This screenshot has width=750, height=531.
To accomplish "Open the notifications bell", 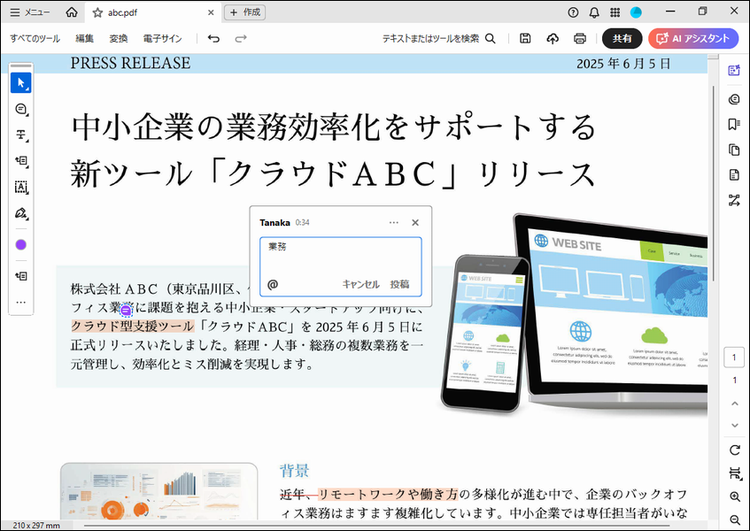I will point(594,12).
